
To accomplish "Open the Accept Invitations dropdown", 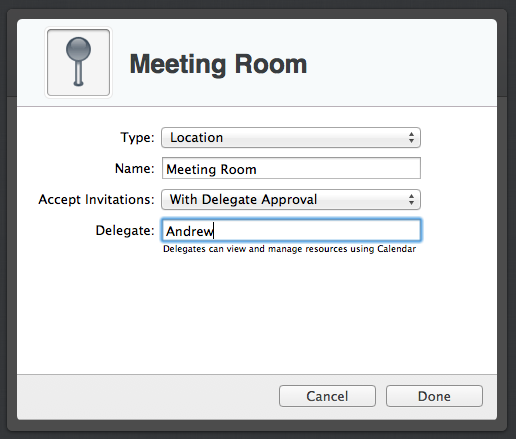I will [291, 200].
